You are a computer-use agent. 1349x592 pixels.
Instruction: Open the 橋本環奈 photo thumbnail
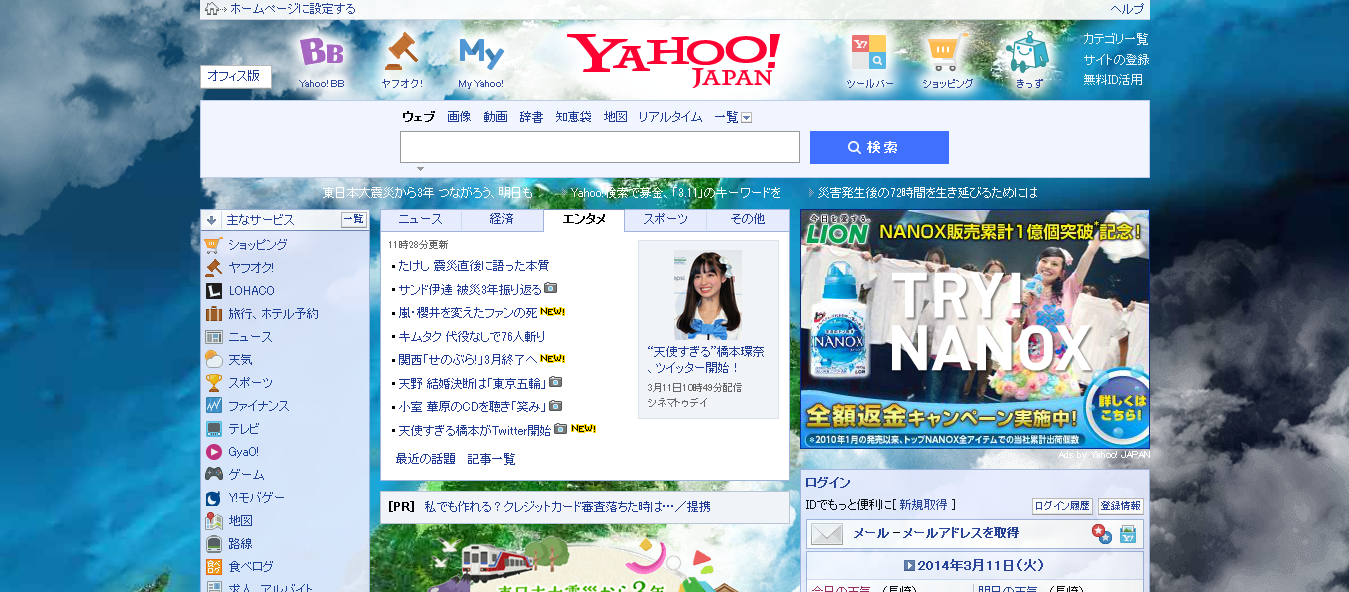click(x=708, y=294)
